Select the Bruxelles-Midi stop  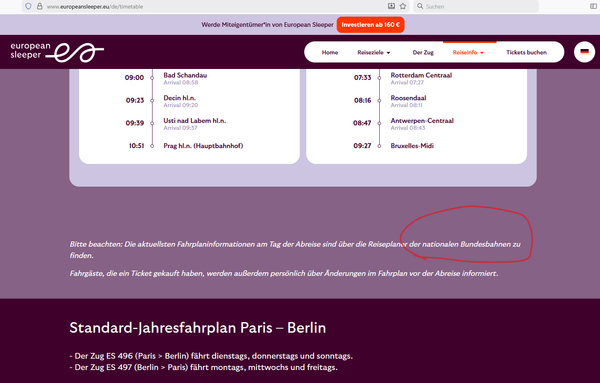point(412,146)
